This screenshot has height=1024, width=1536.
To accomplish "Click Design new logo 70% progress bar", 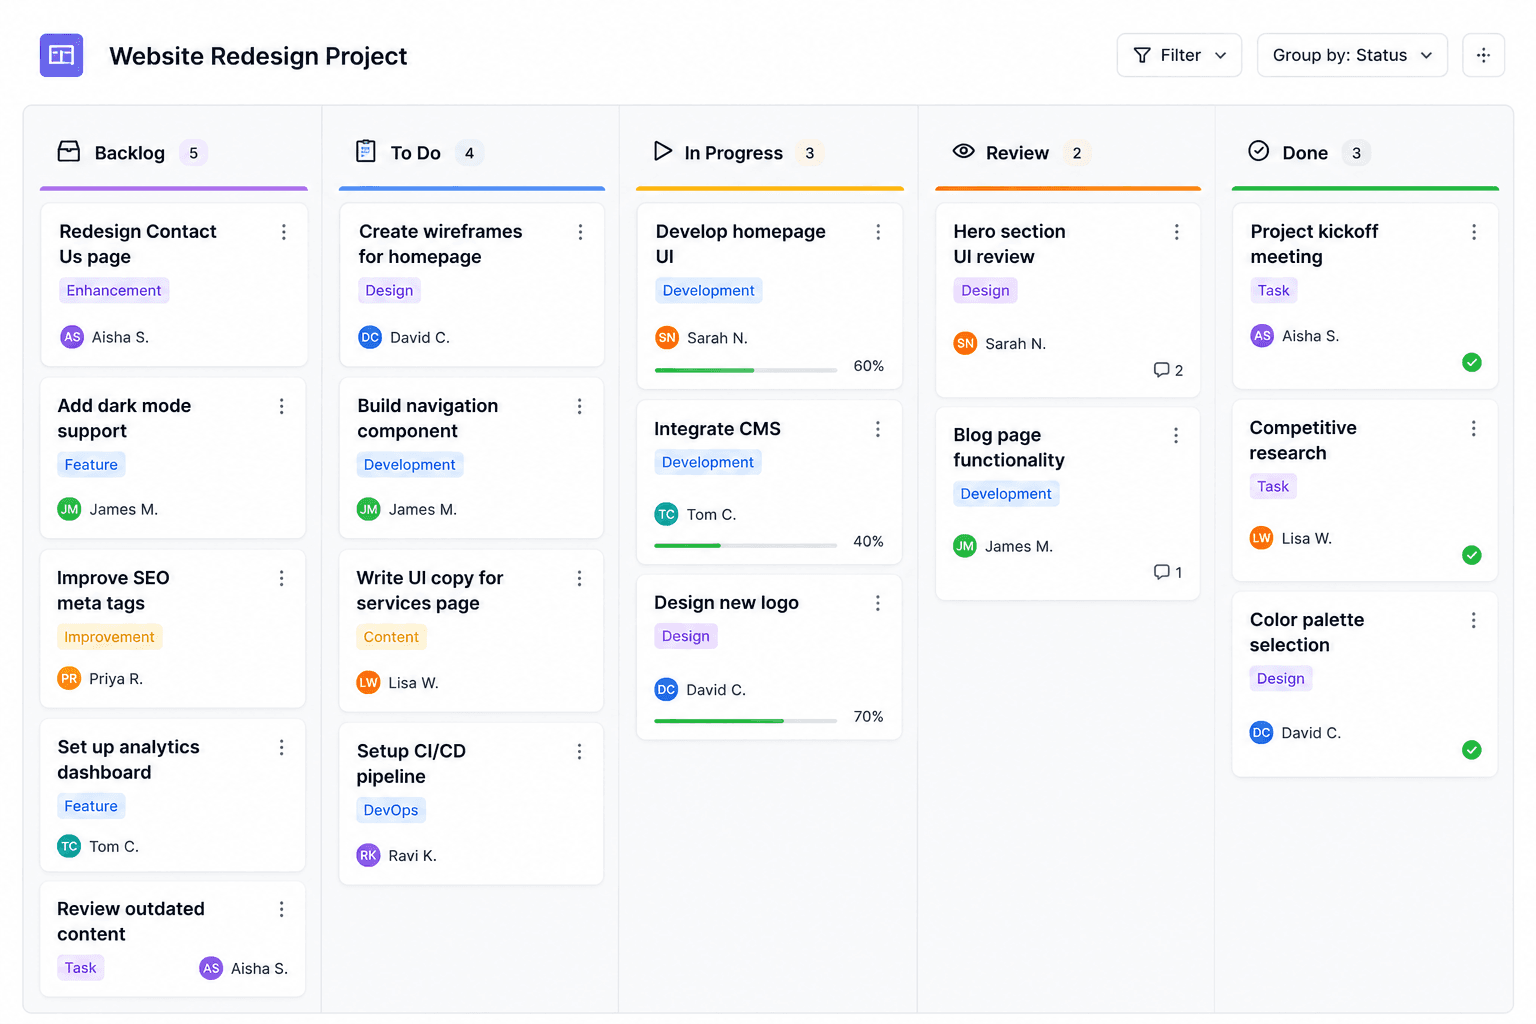I will [746, 720].
